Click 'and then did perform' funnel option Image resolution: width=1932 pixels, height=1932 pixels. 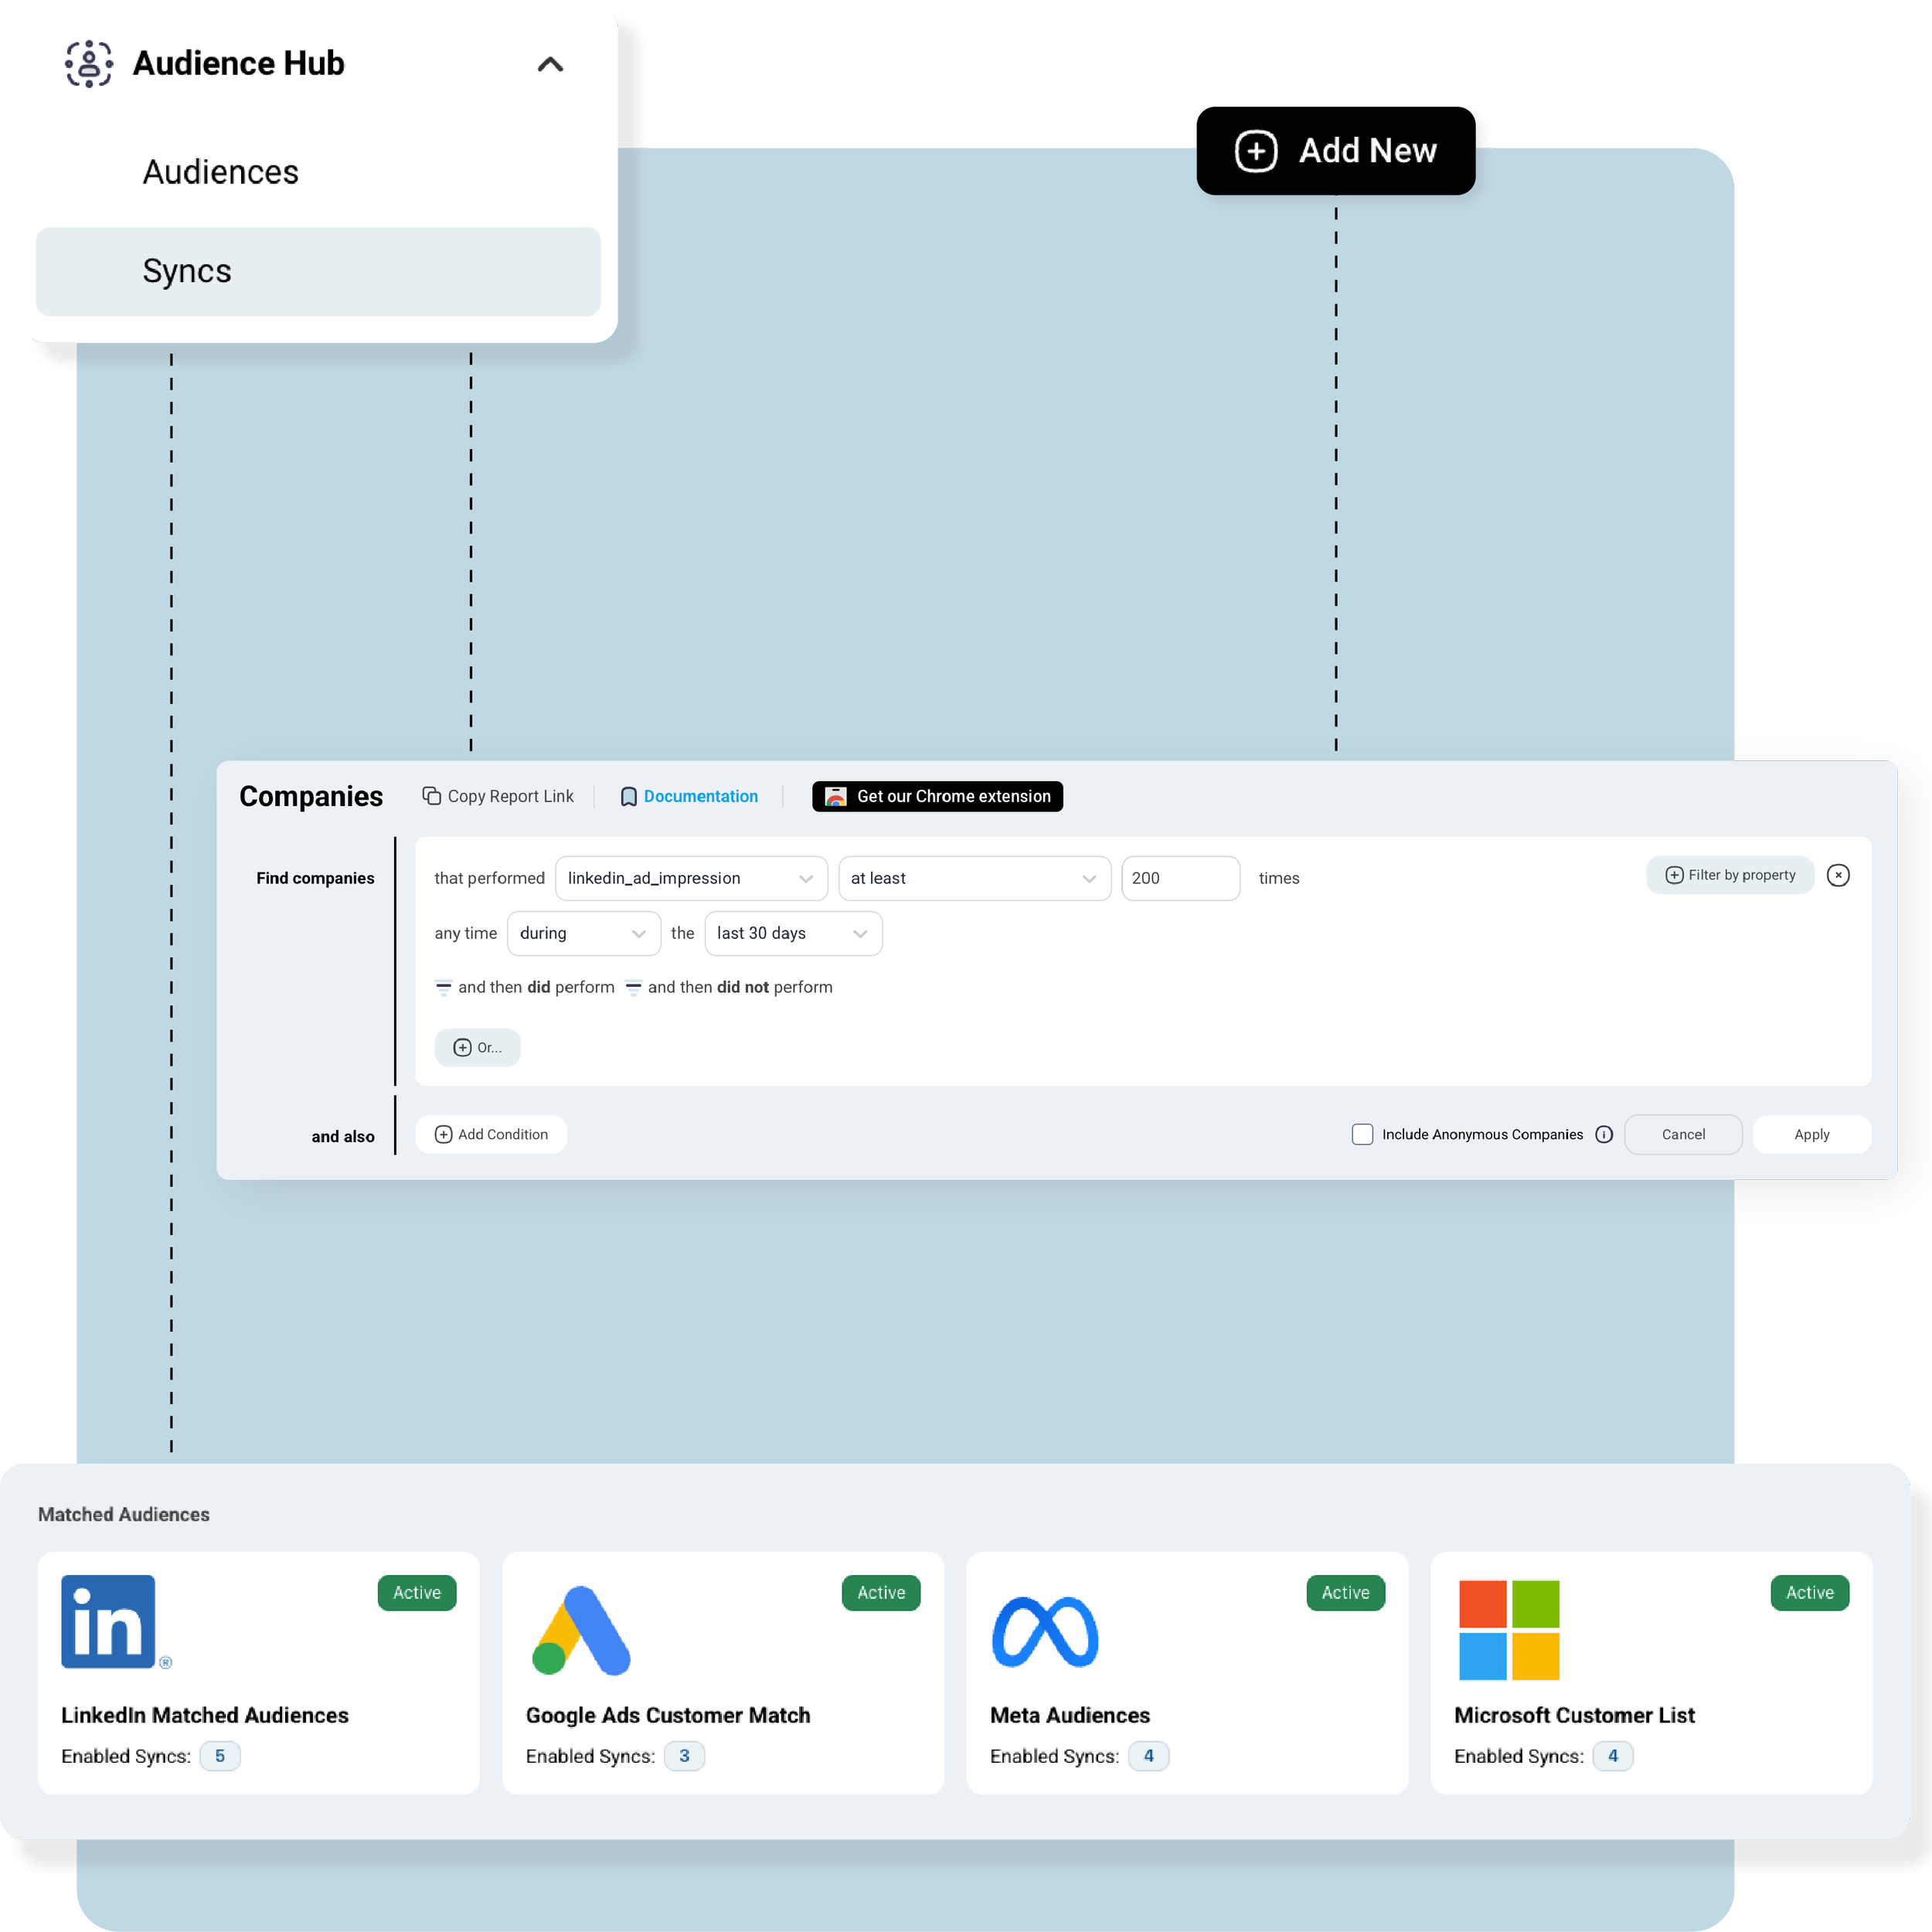[x=525, y=987]
